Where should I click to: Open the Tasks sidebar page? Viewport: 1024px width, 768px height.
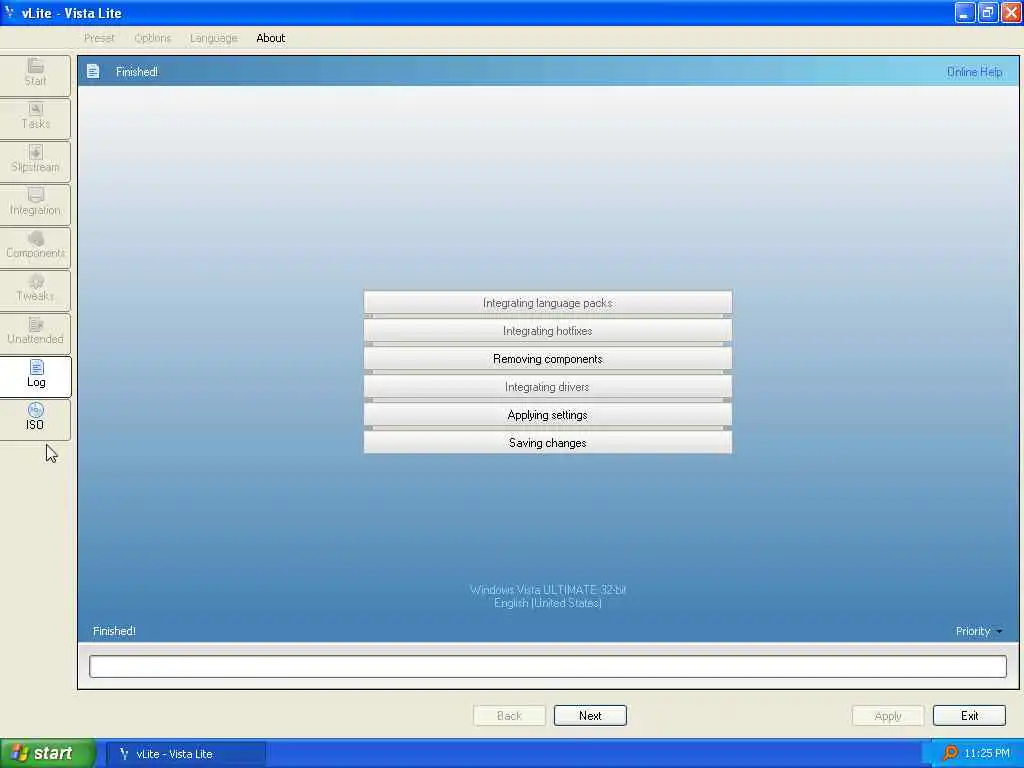point(35,117)
